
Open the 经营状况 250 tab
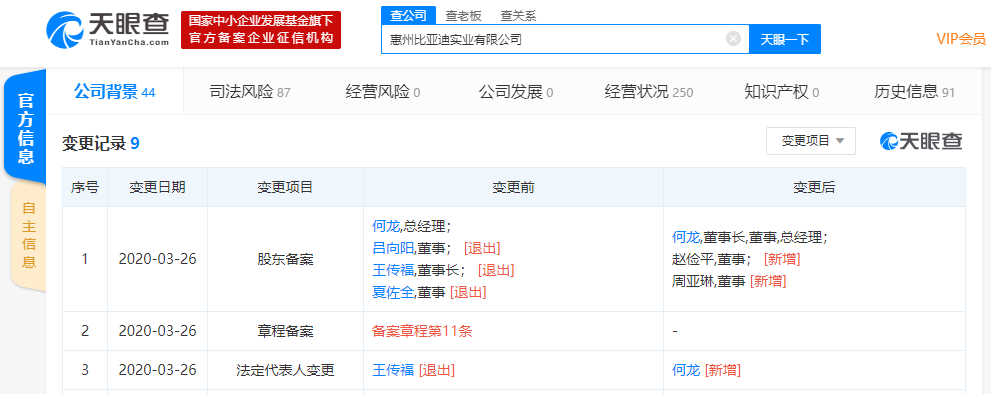point(649,92)
